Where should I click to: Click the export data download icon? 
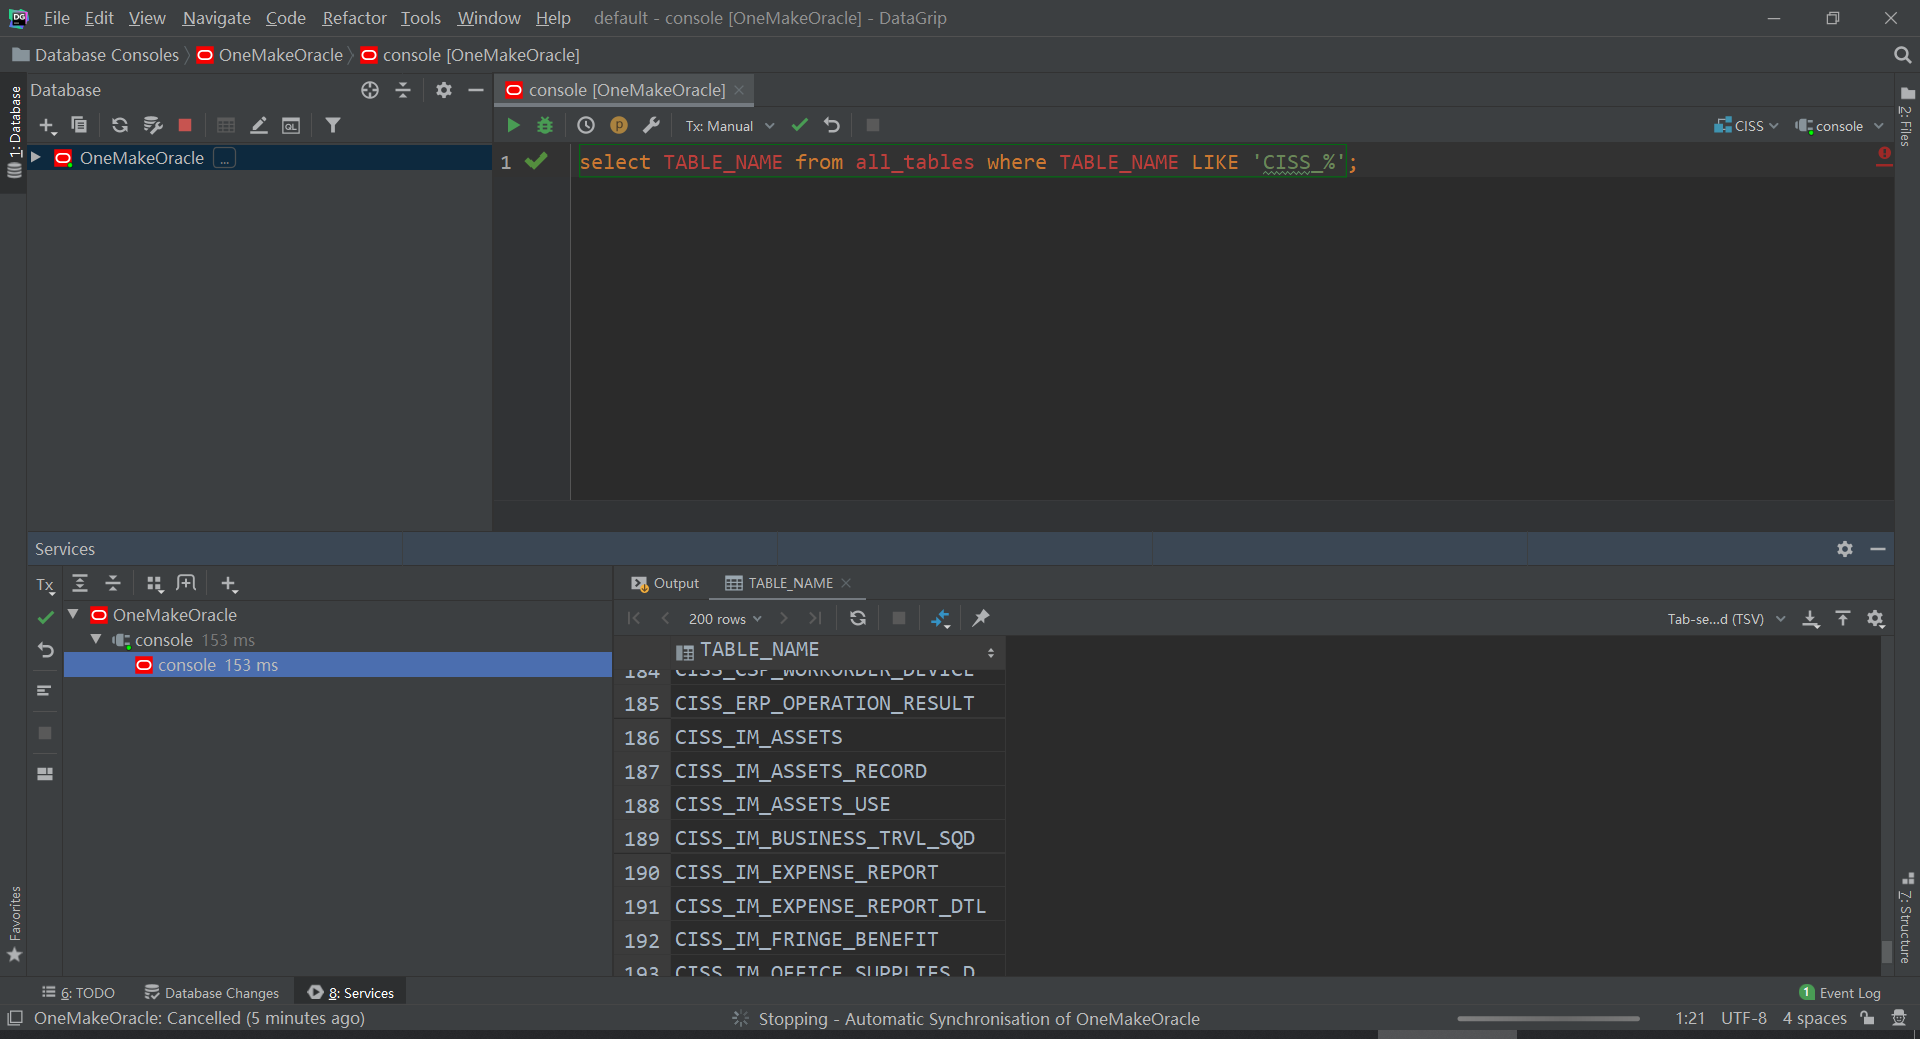coord(1811,619)
